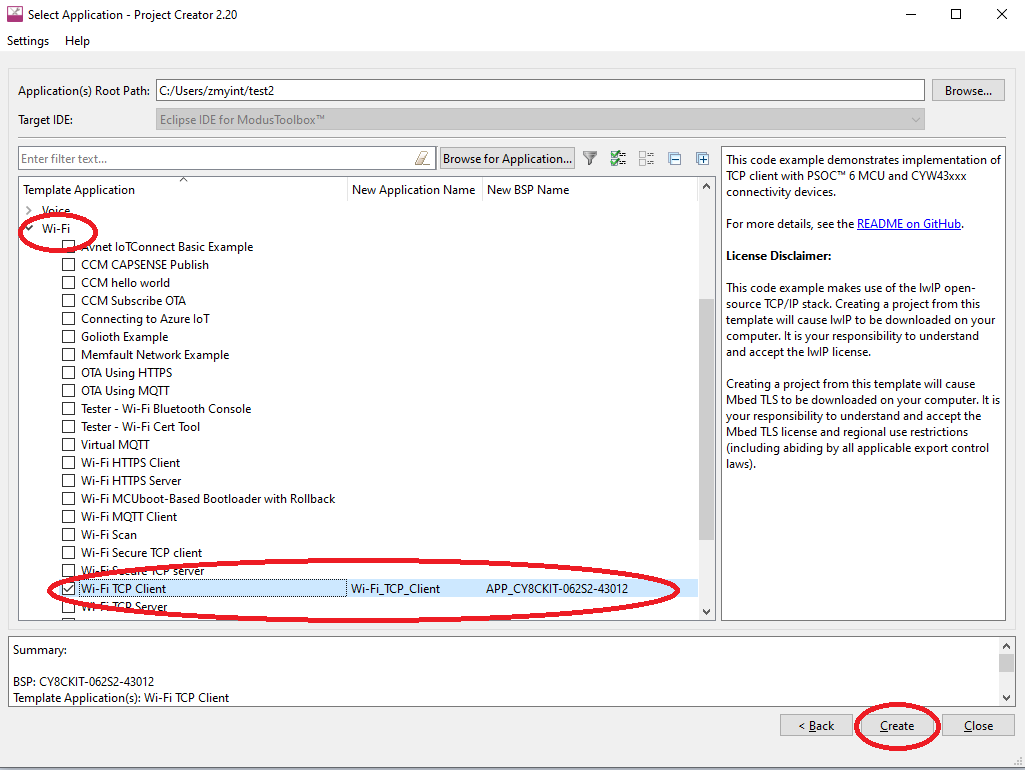Open the Settings menu

coord(28,41)
